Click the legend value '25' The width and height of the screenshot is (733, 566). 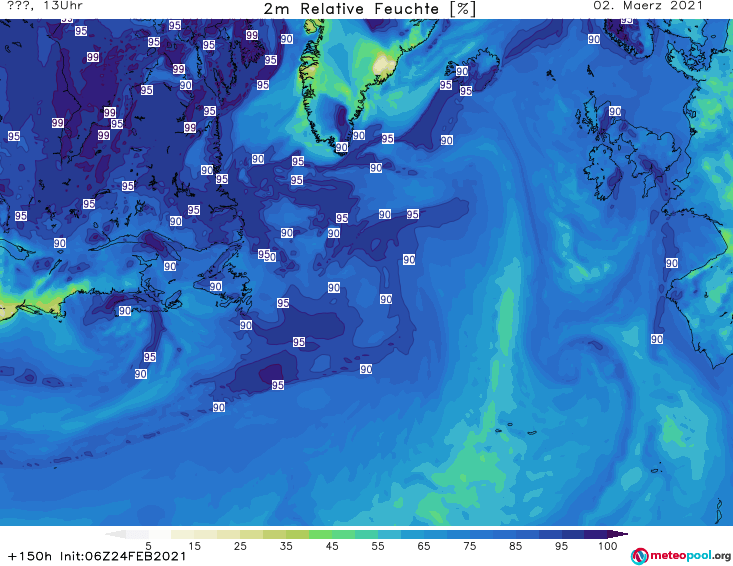pos(240,546)
